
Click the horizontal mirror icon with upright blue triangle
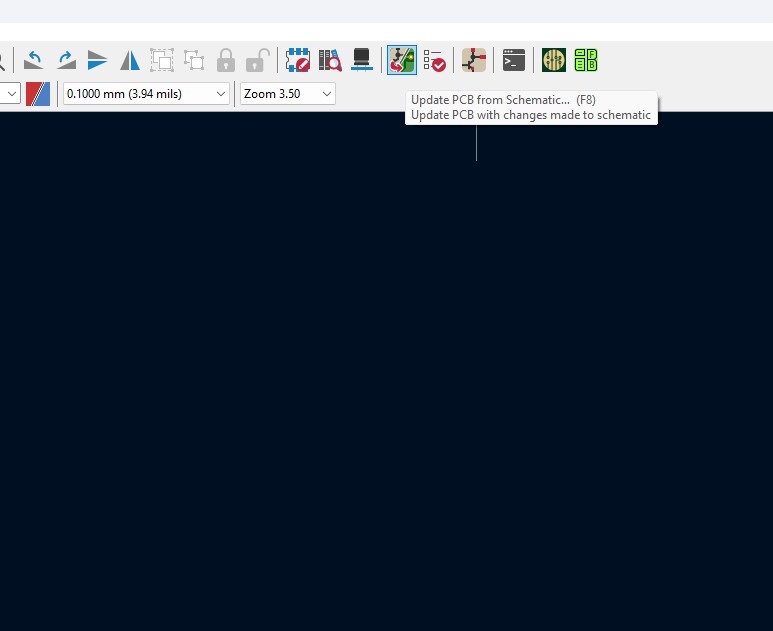pyautogui.click(x=130, y=60)
